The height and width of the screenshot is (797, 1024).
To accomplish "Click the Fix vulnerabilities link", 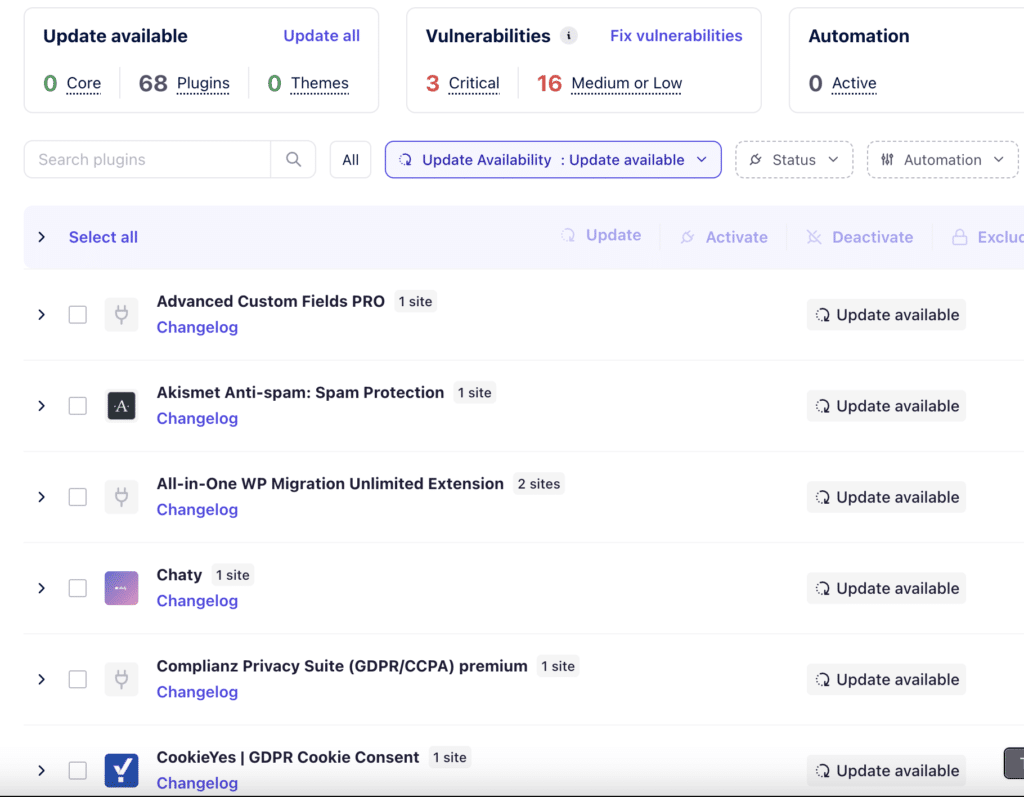I will pyautogui.click(x=676, y=35).
